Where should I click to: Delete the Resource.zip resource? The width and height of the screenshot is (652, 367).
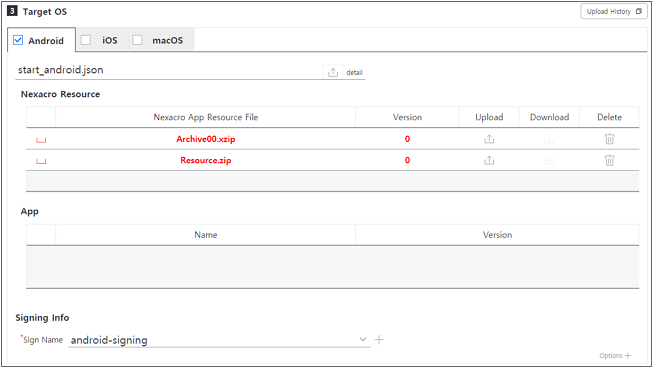(x=609, y=160)
